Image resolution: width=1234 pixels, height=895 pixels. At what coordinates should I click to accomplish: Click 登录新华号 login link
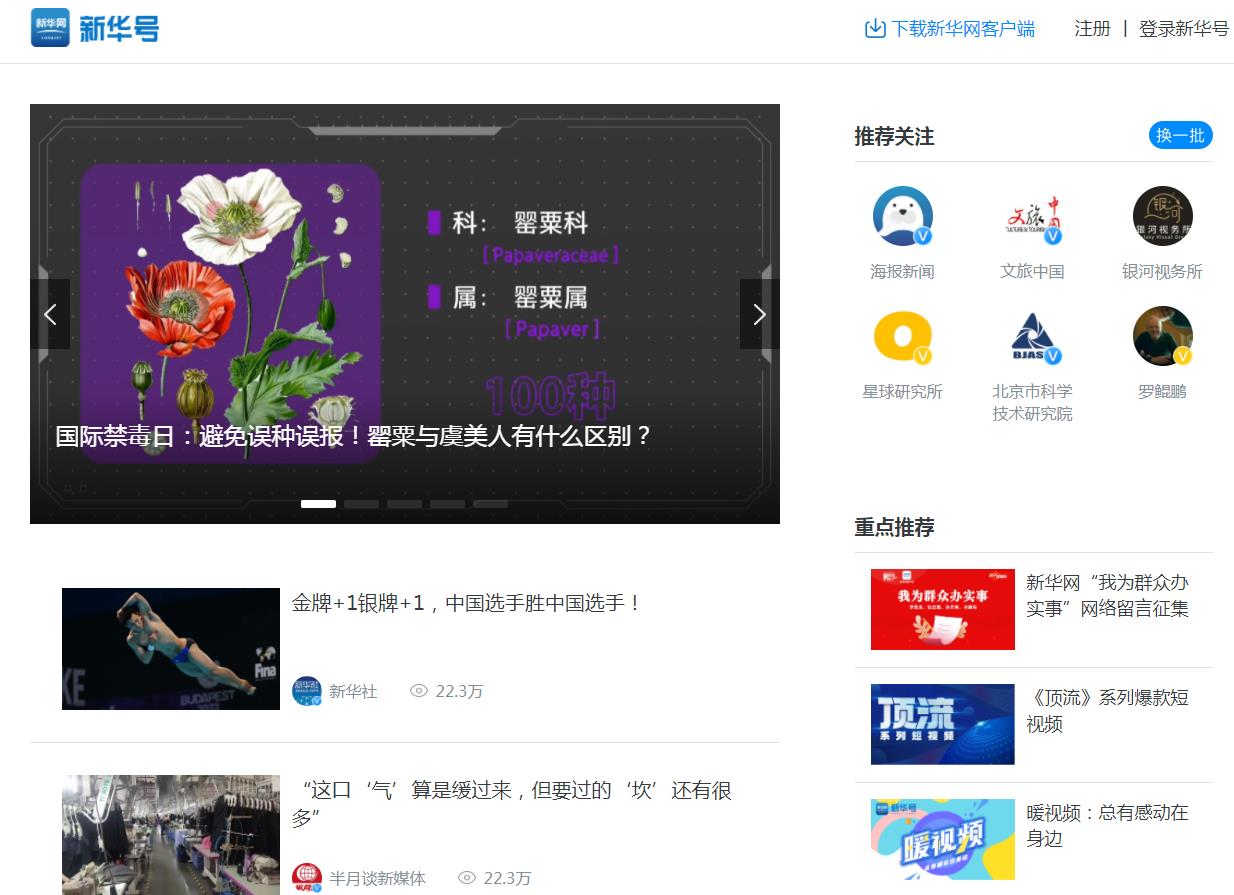(1184, 29)
